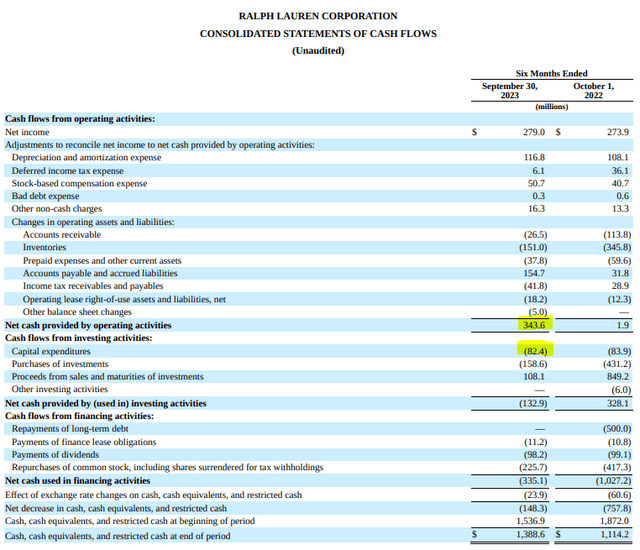Viewport: 640px width, 550px height.
Task: Select 'Changes in operating assets and liabilities:' label
Action: [x=93, y=222]
